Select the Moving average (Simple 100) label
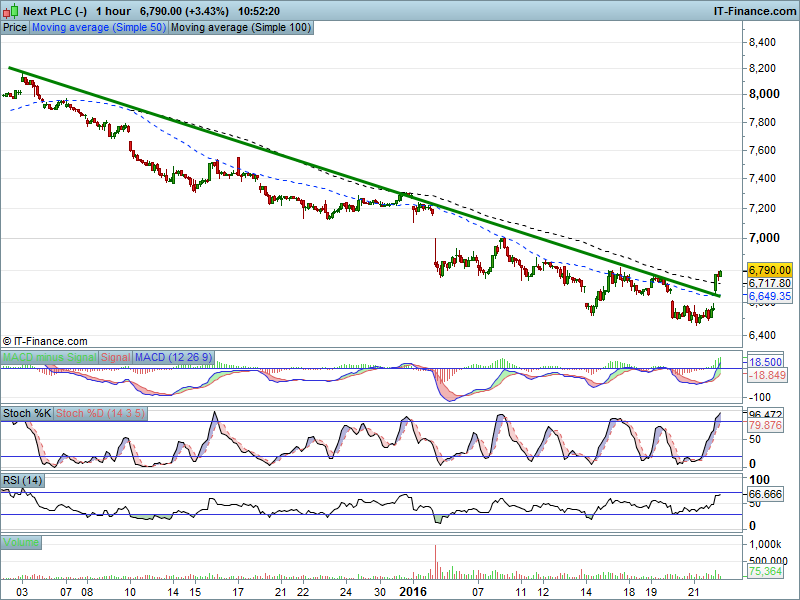This screenshot has width=800, height=600. pyautogui.click(x=241, y=28)
